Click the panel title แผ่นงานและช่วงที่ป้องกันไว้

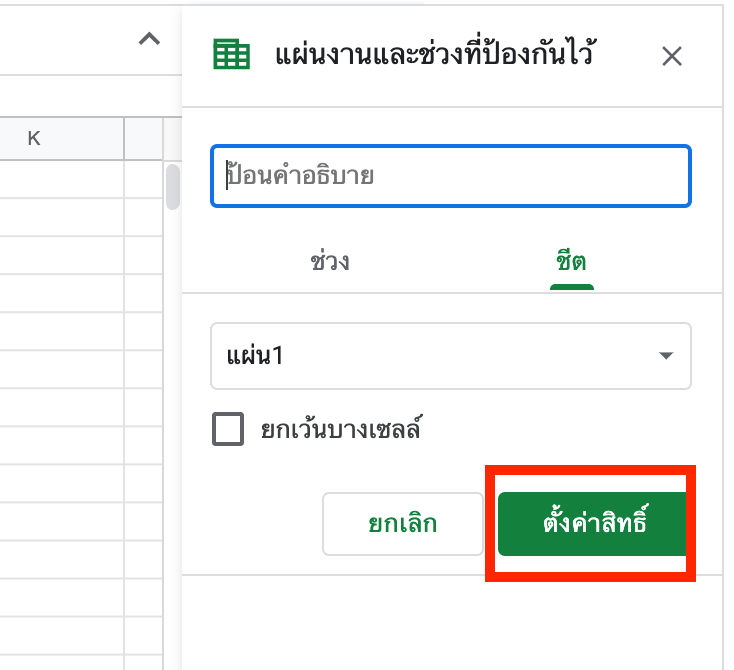pyautogui.click(x=435, y=55)
